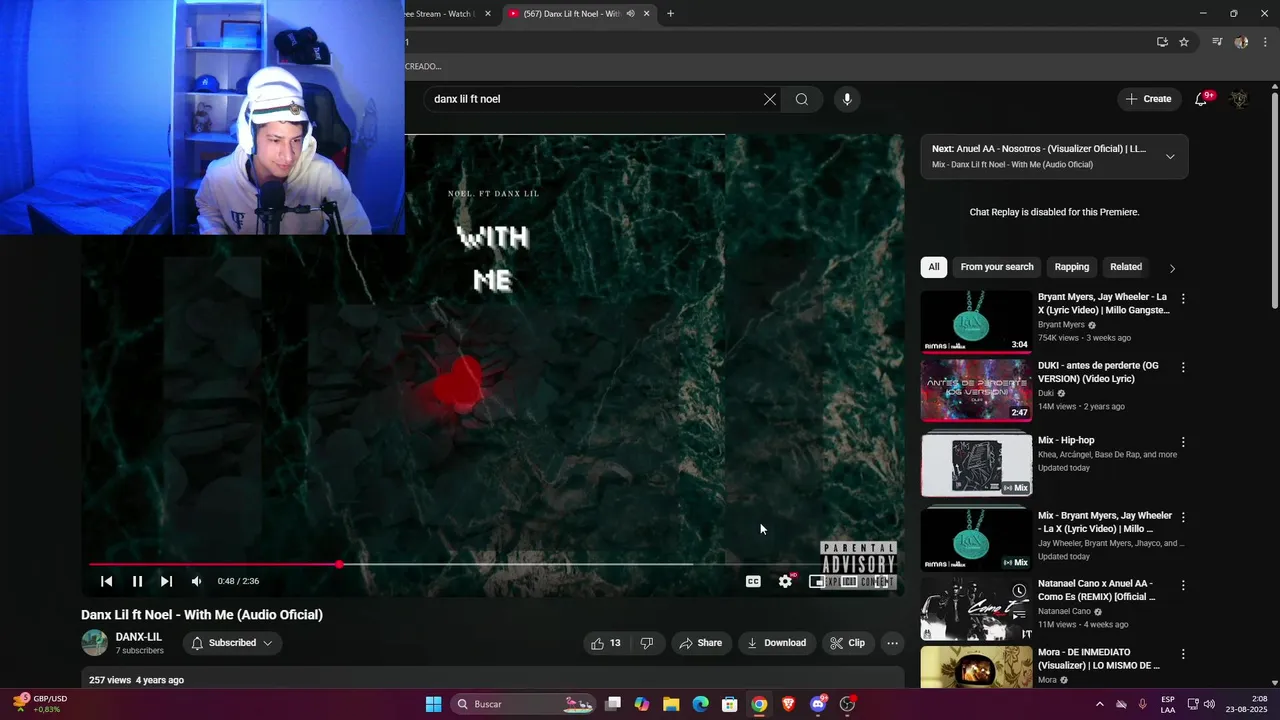Select the From your search chip
Screen dimensions: 1280x720
997,267
